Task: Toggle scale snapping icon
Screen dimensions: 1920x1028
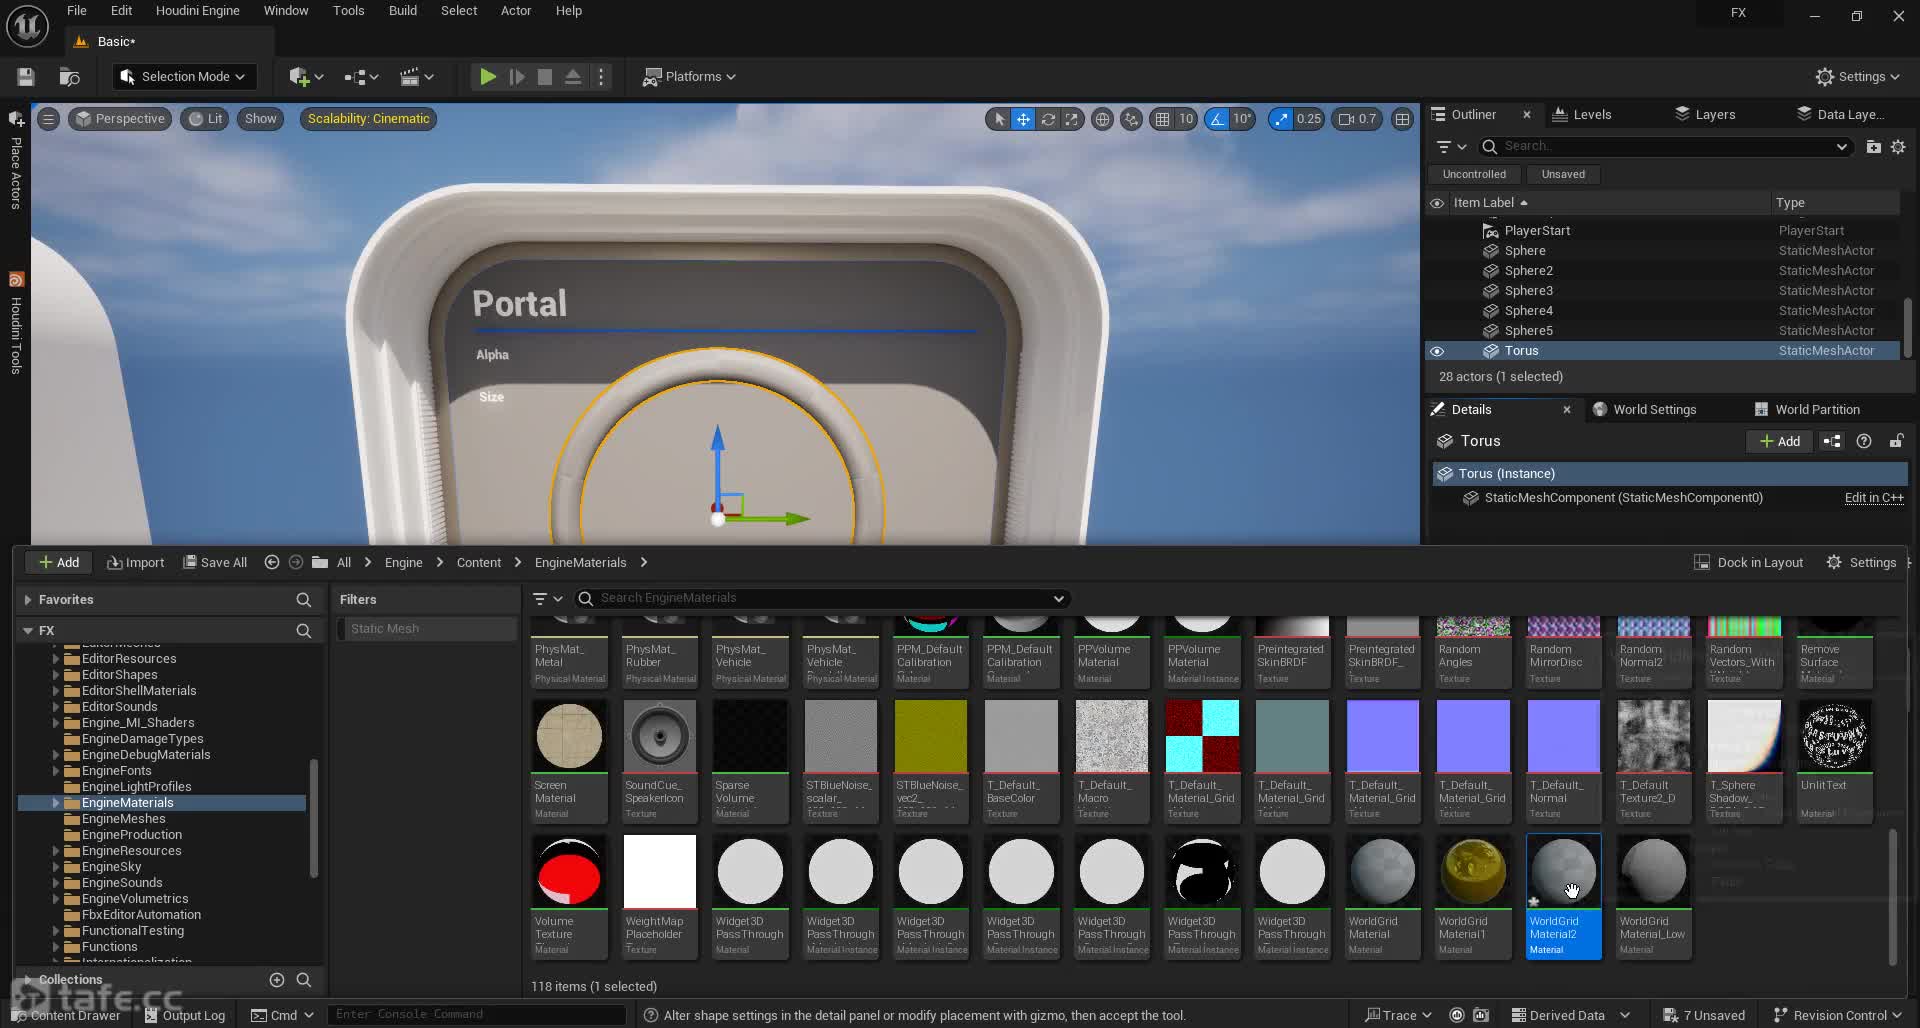Action: [x=1281, y=119]
